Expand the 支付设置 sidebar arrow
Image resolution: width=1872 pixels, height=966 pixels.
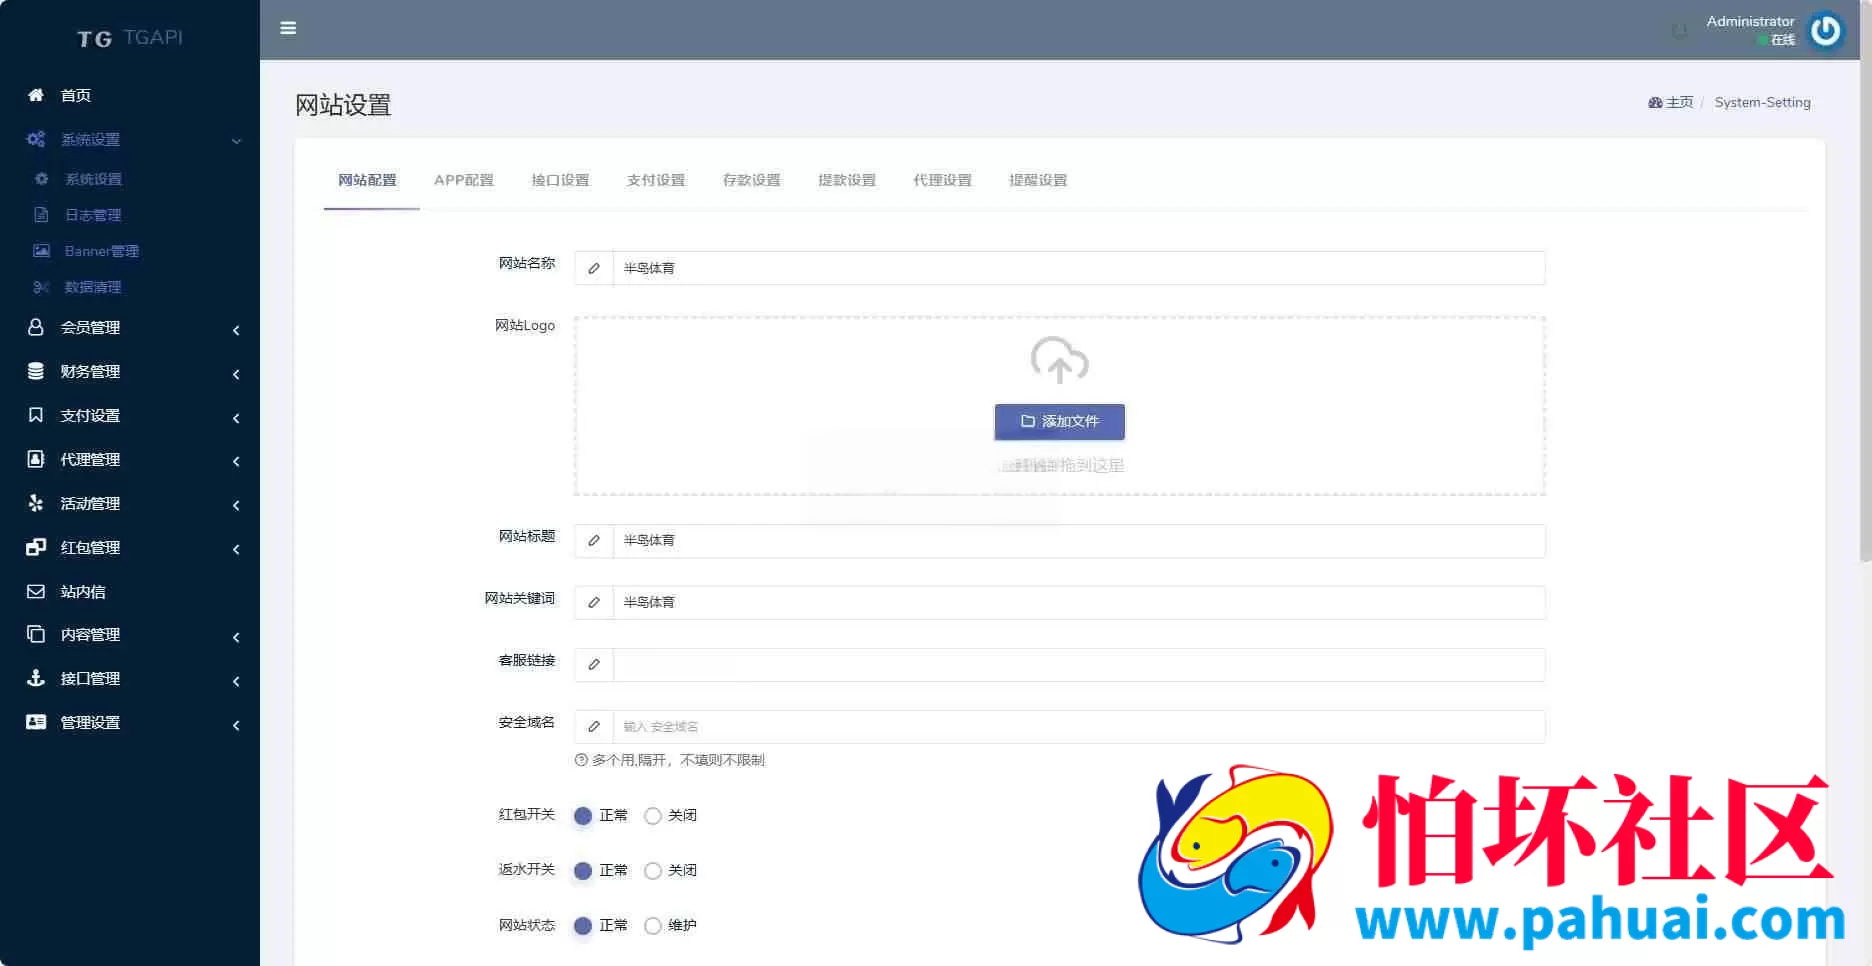(236, 418)
